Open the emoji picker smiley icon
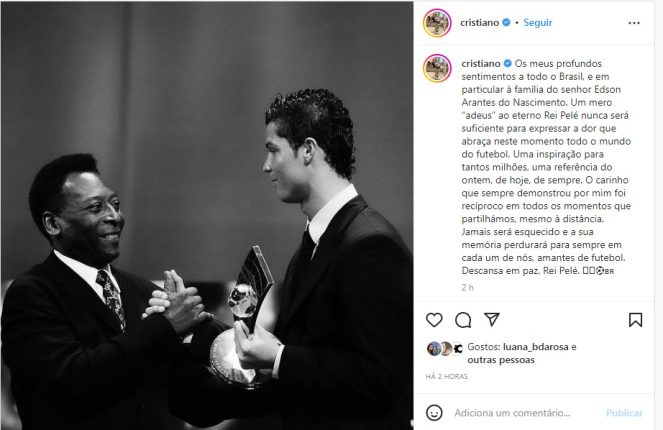Image resolution: width=663 pixels, height=430 pixels. pos(434,413)
